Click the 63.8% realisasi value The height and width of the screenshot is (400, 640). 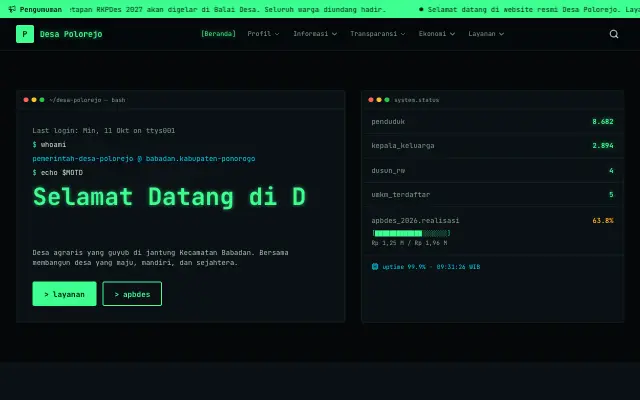(x=603, y=220)
